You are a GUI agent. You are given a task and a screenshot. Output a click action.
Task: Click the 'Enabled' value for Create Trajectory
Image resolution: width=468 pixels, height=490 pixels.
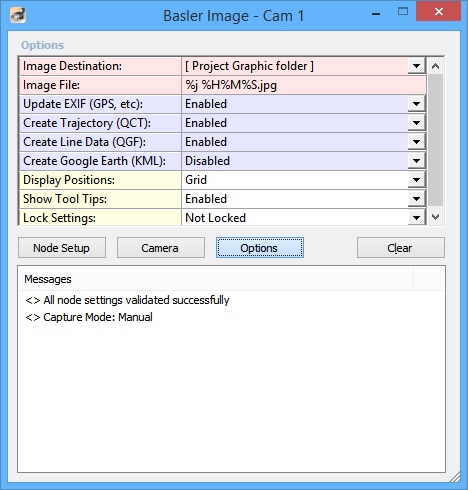[206, 123]
